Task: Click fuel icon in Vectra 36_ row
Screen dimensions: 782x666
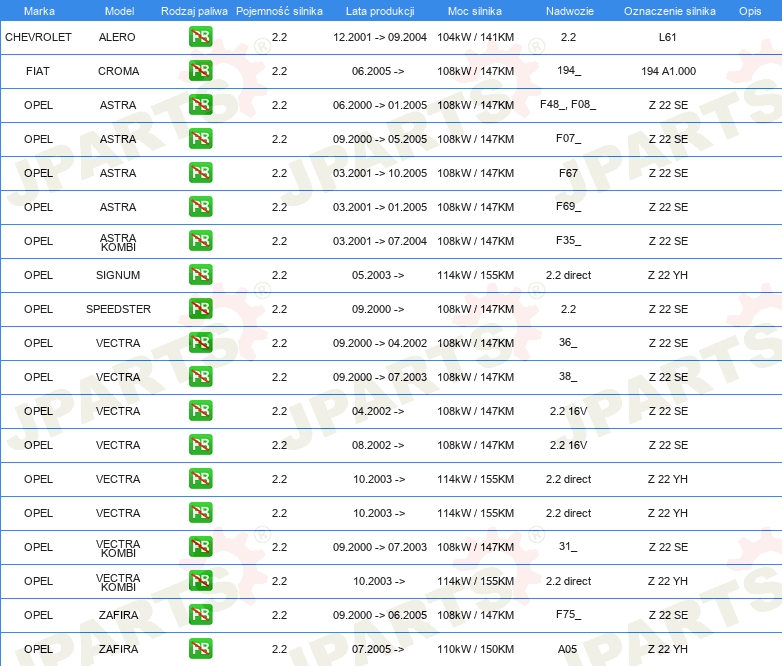Action: coord(200,343)
